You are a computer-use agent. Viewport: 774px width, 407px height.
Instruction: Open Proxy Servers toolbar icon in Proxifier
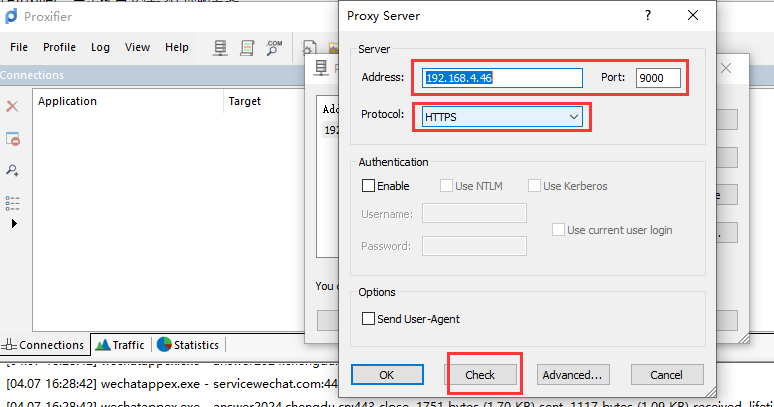pos(220,47)
